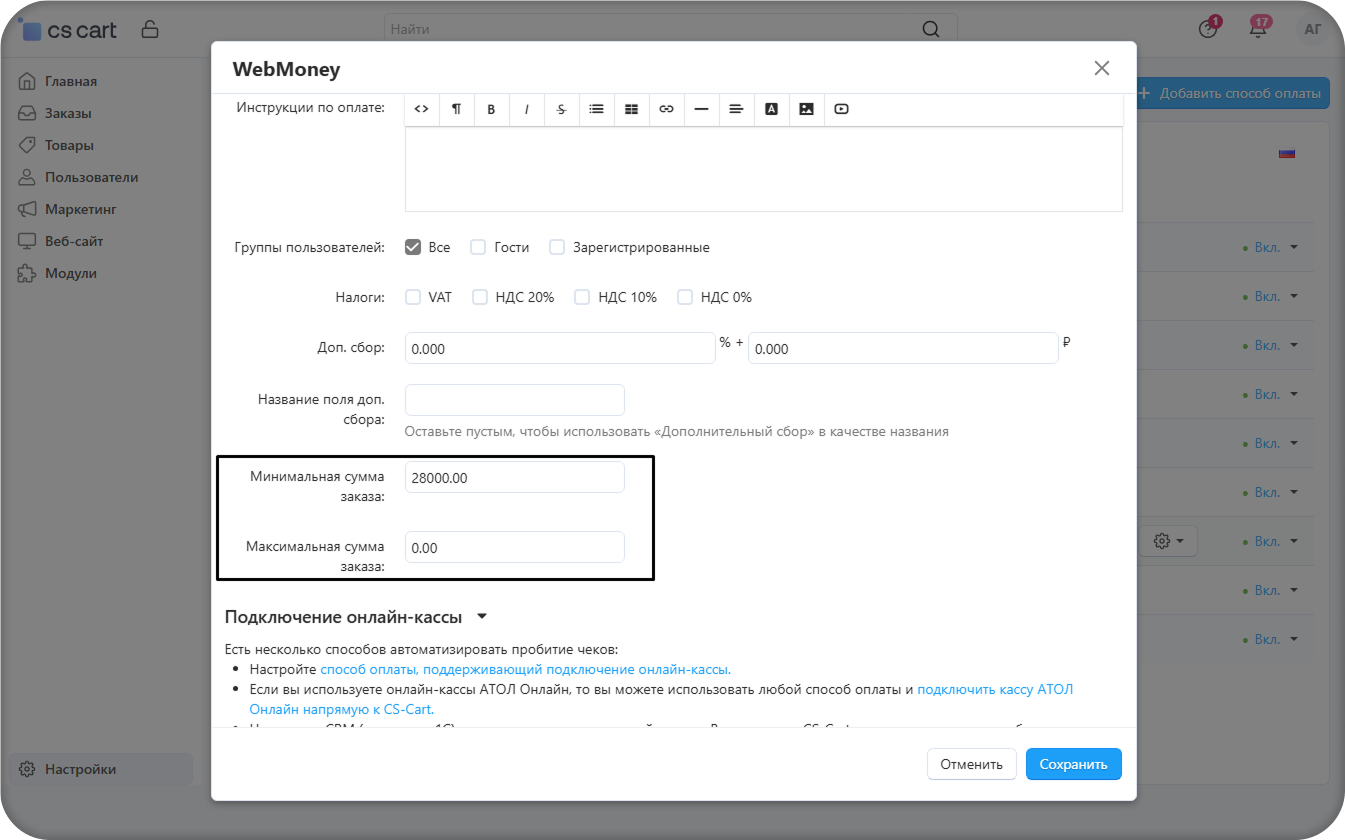This screenshot has width=1345, height=840.
Task: Open Веб-сайт in sidebar
Action: click(74, 241)
